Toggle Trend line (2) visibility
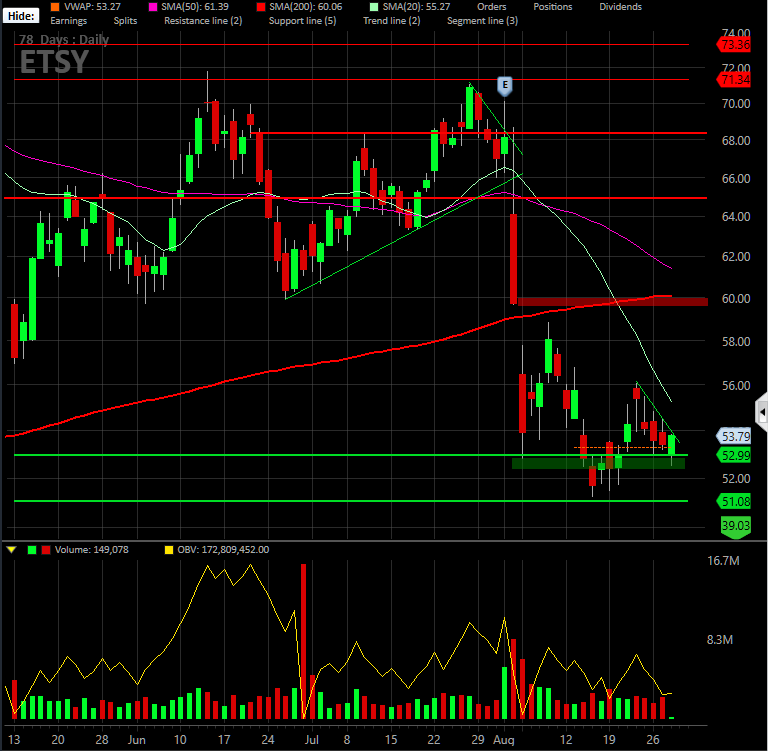The width and height of the screenshot is (768, 751). click(x=391, y=21)
